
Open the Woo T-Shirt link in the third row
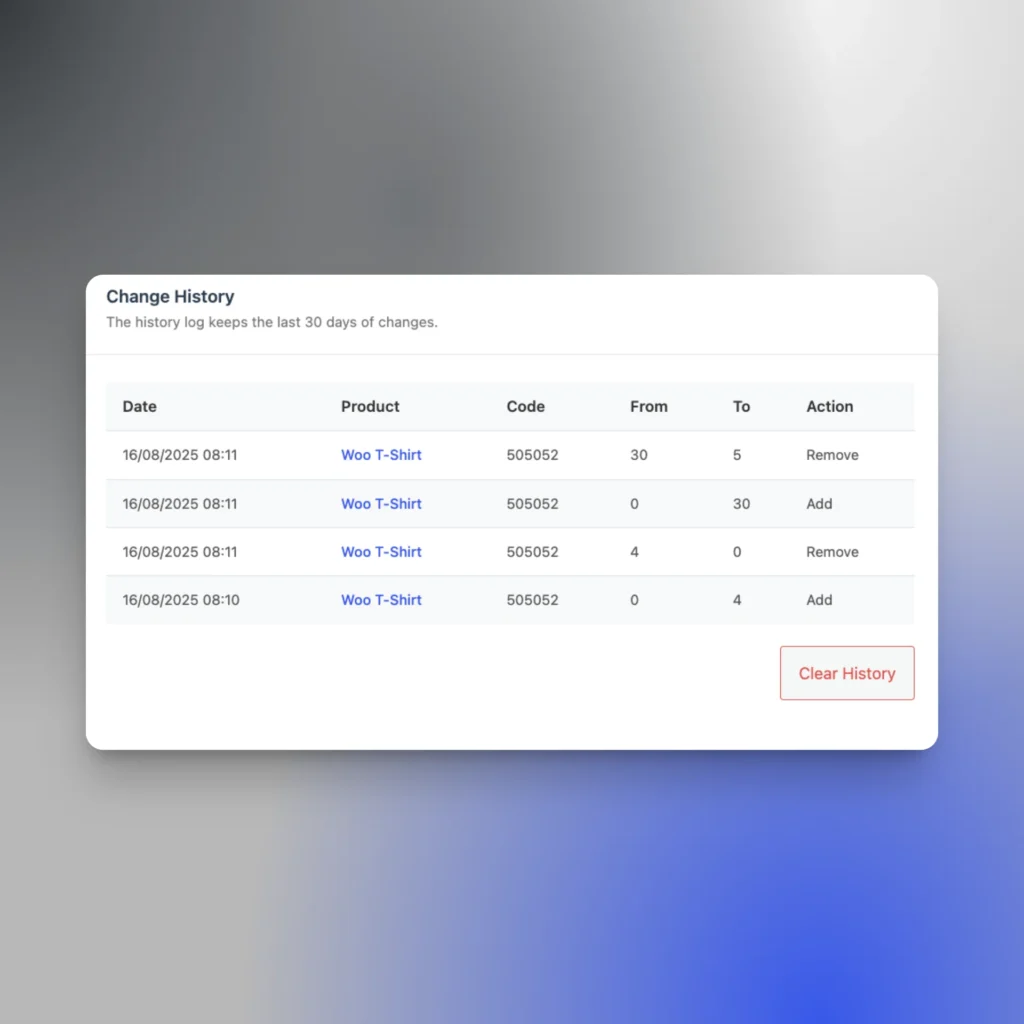[x=381, y=552]
